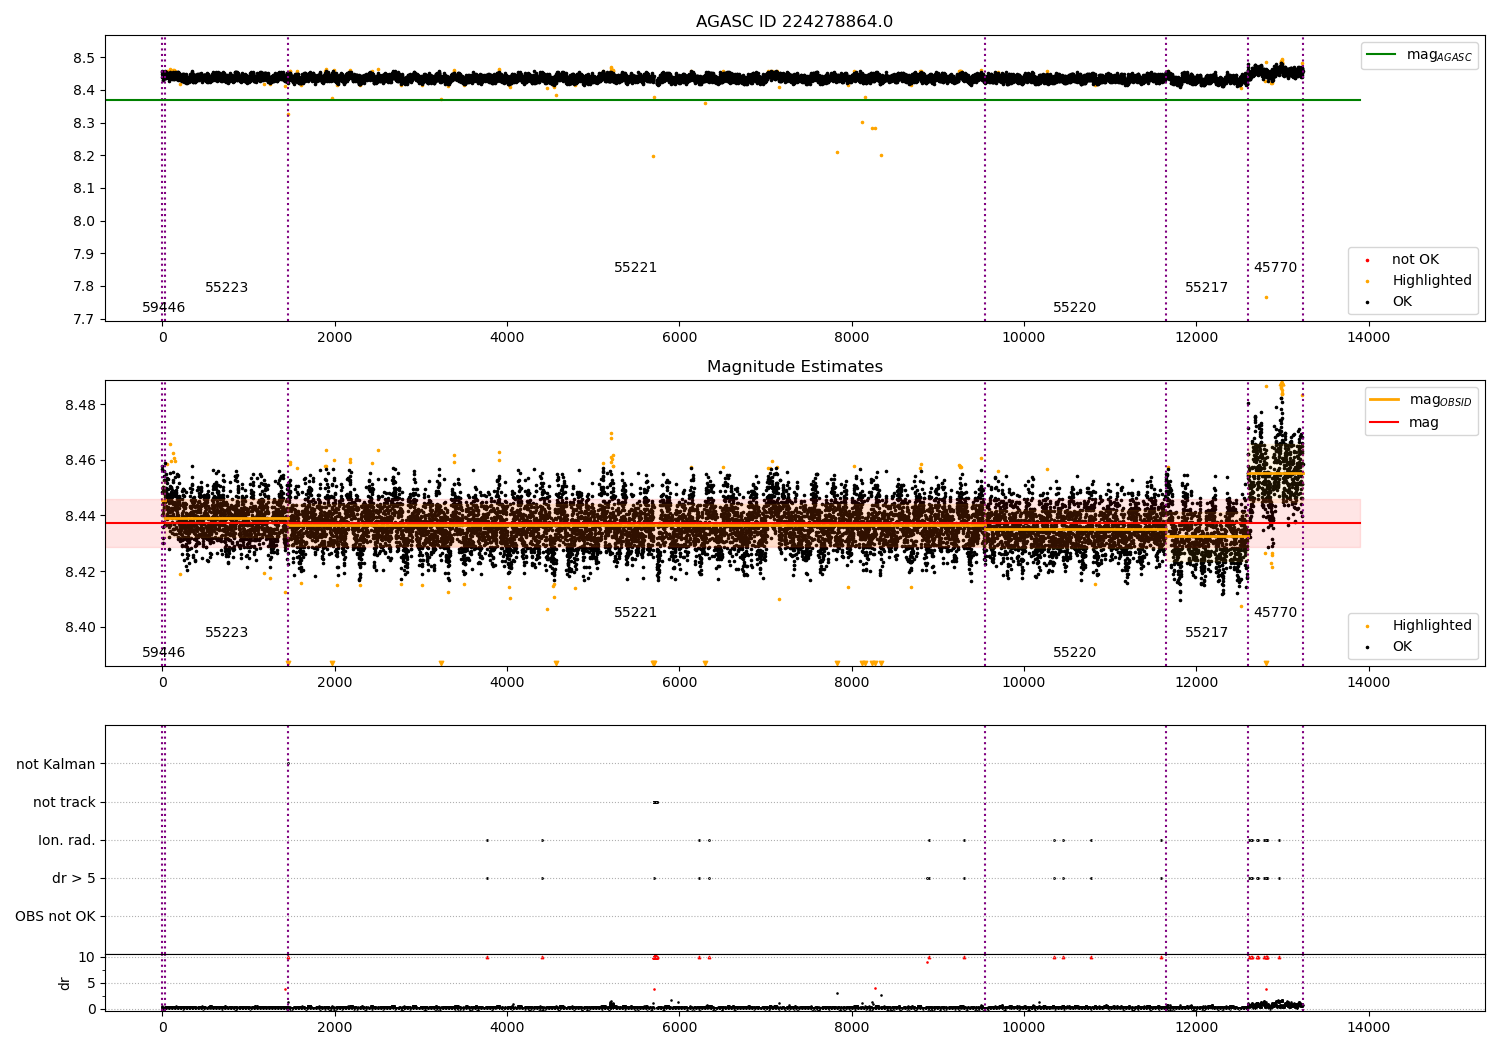Click the 5 tick on the dr axis

coord(91,983)
